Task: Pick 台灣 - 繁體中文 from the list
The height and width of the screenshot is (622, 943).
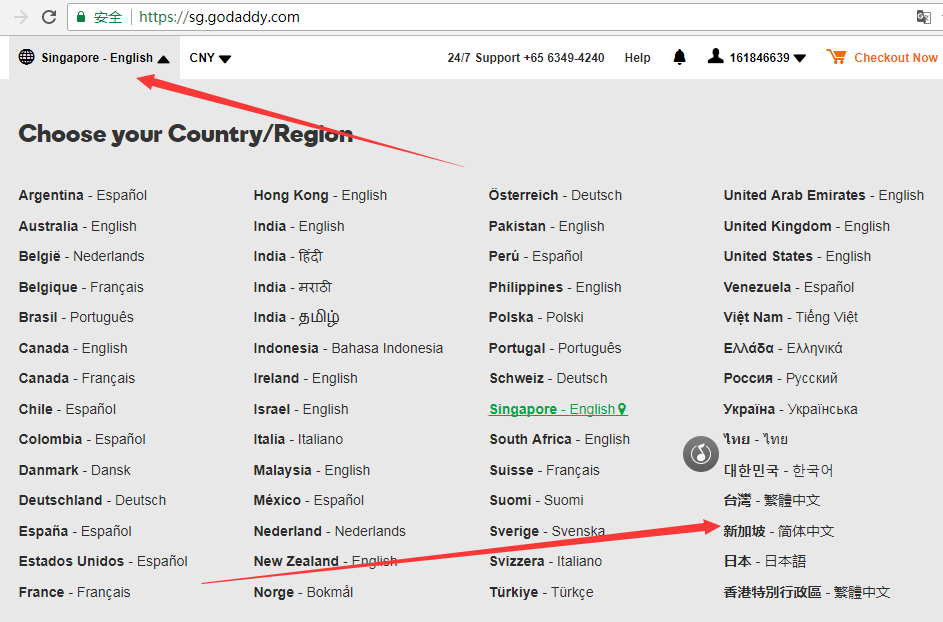Action: 771,500
